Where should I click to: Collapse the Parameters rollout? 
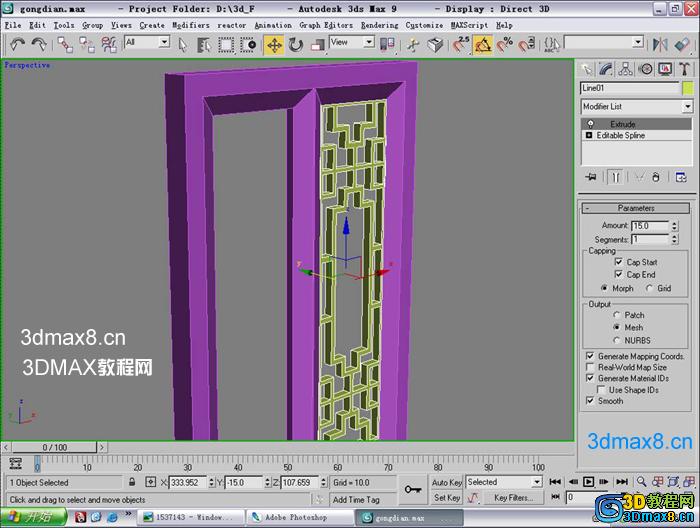click(x=636, y=208)
